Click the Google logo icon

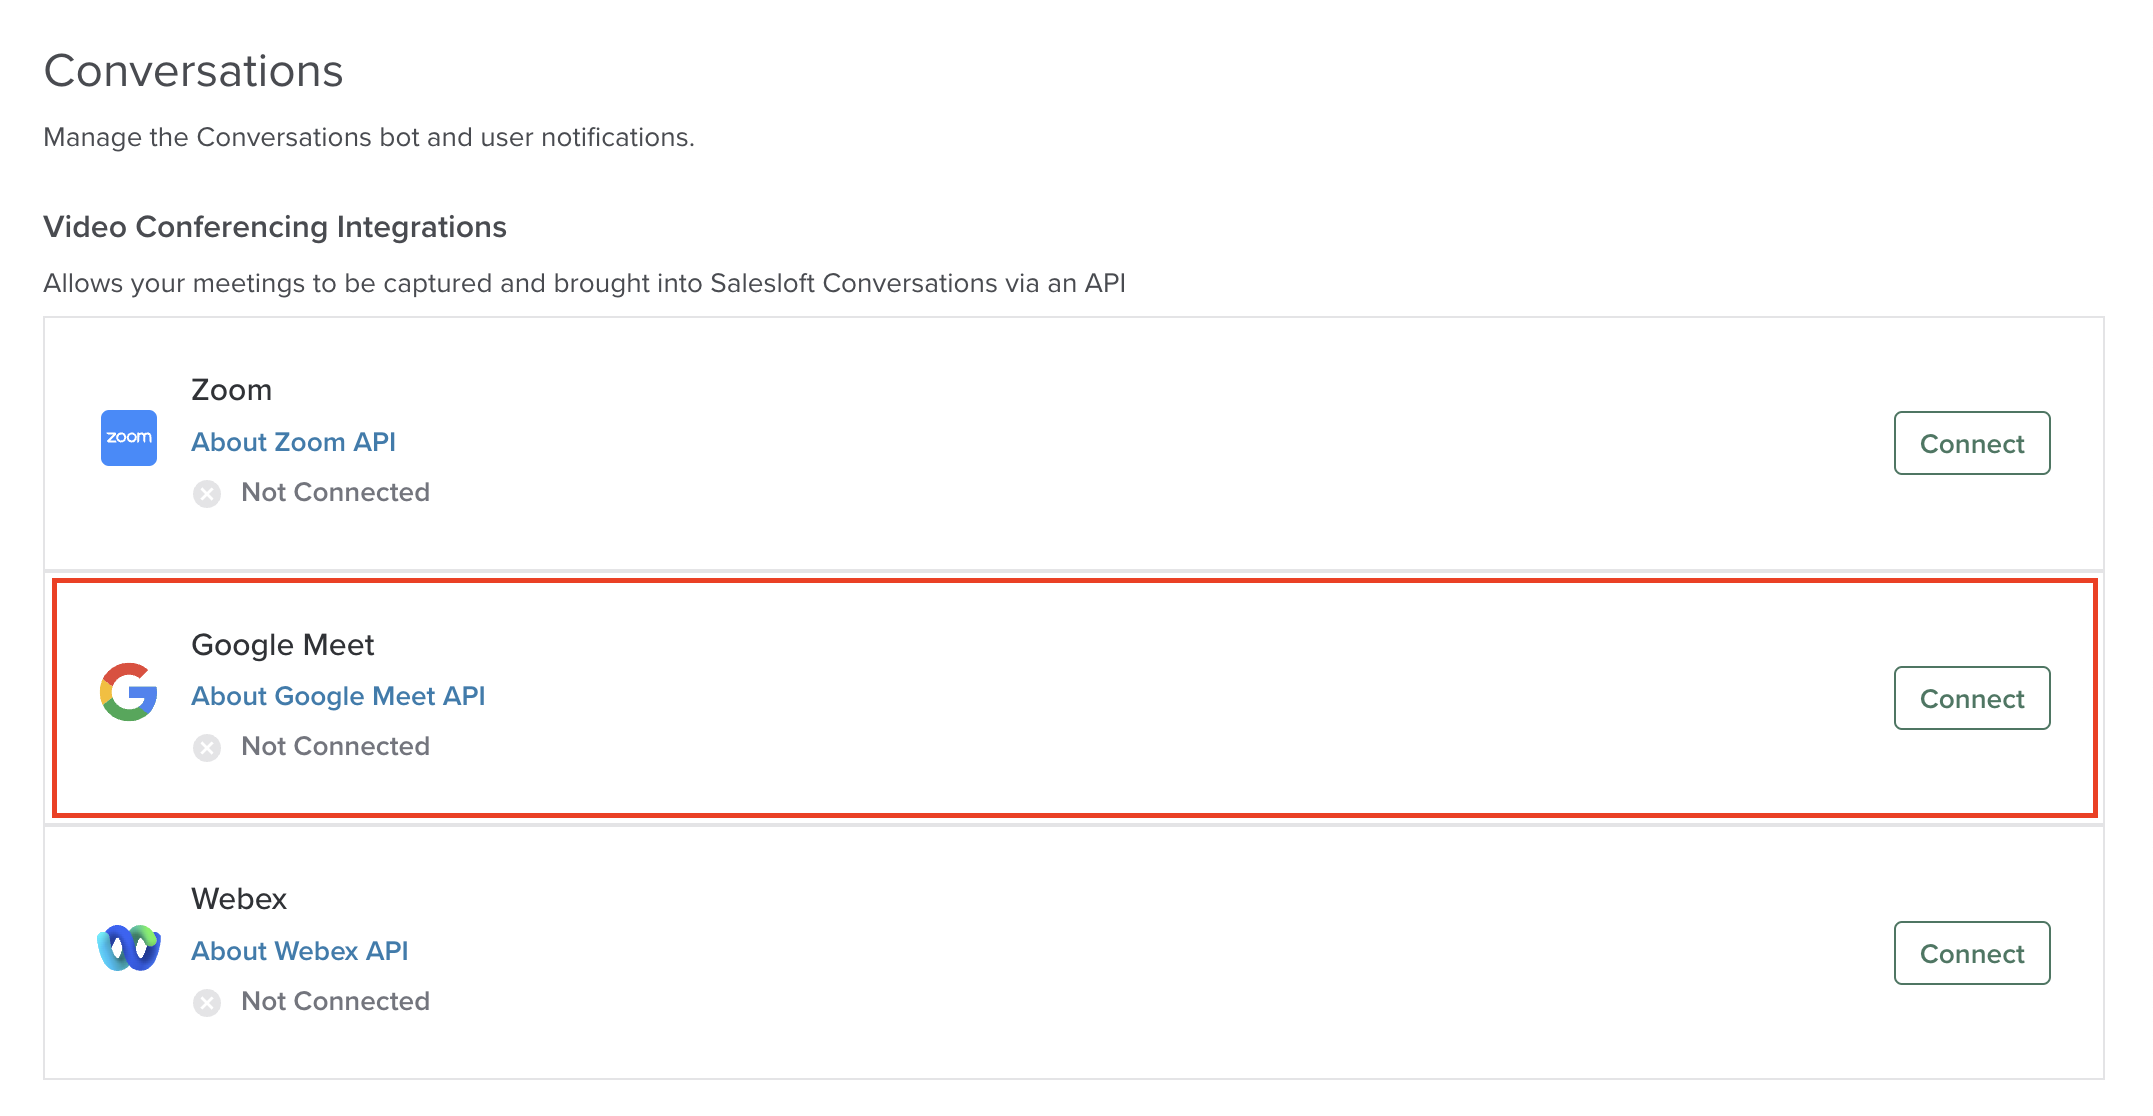point(129,692)
